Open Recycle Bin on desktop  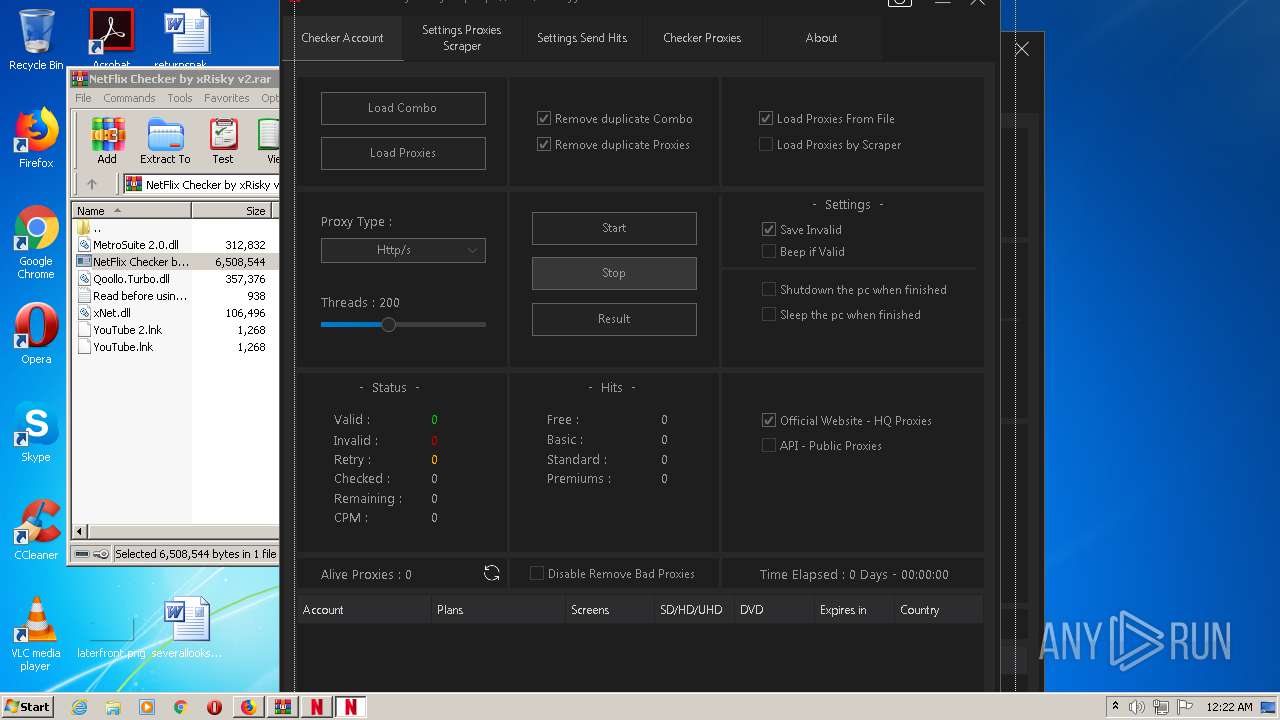click(x=36, y=40)
